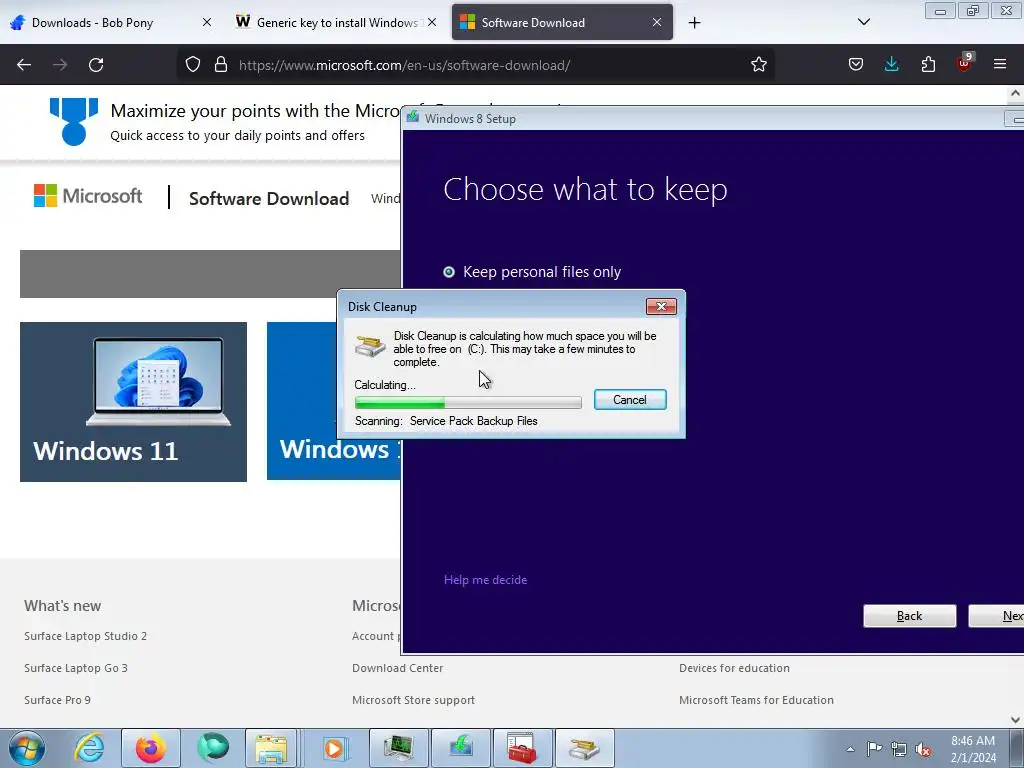Click the site security padlock icon
Image resolution: width=1024 pixels, height=768 pixels.
pyautogui.click(x=221, y=65)
